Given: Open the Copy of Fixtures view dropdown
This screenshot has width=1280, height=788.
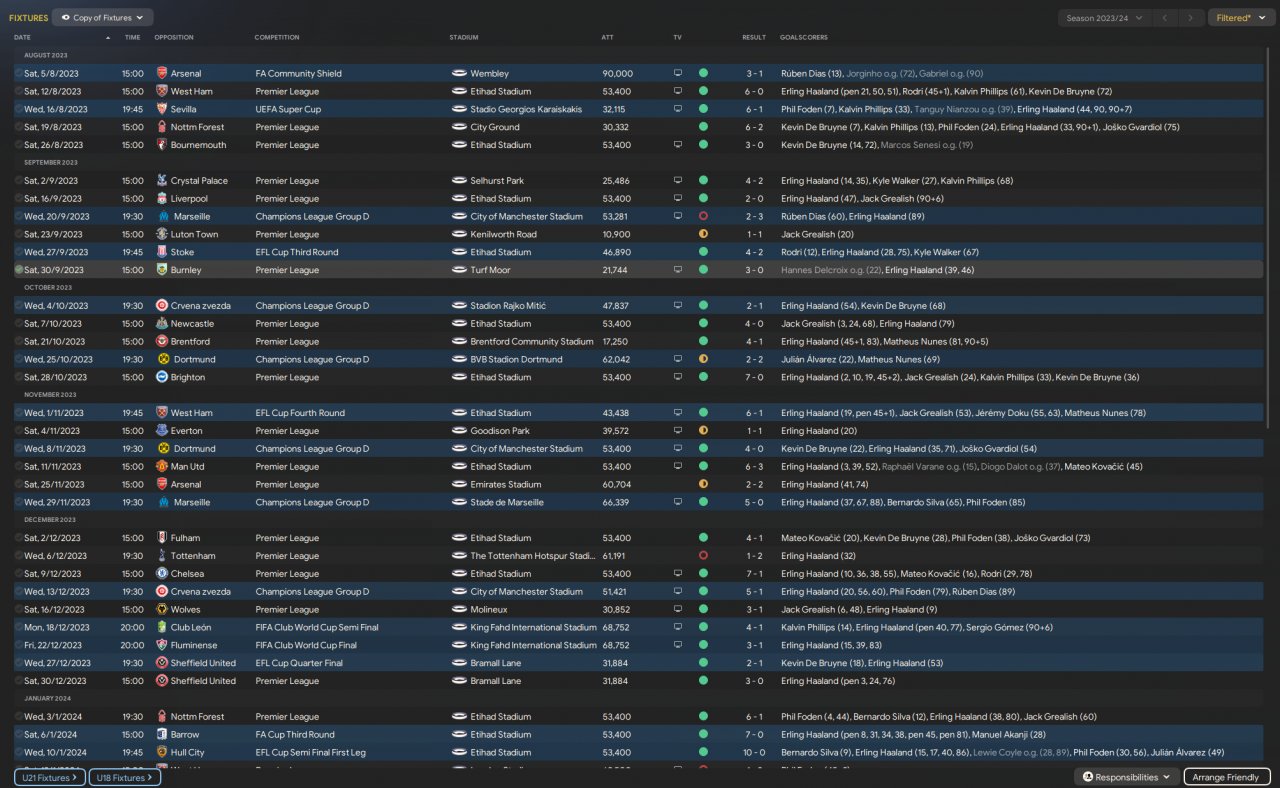Looking at the screenshot, I should (102, 17).
